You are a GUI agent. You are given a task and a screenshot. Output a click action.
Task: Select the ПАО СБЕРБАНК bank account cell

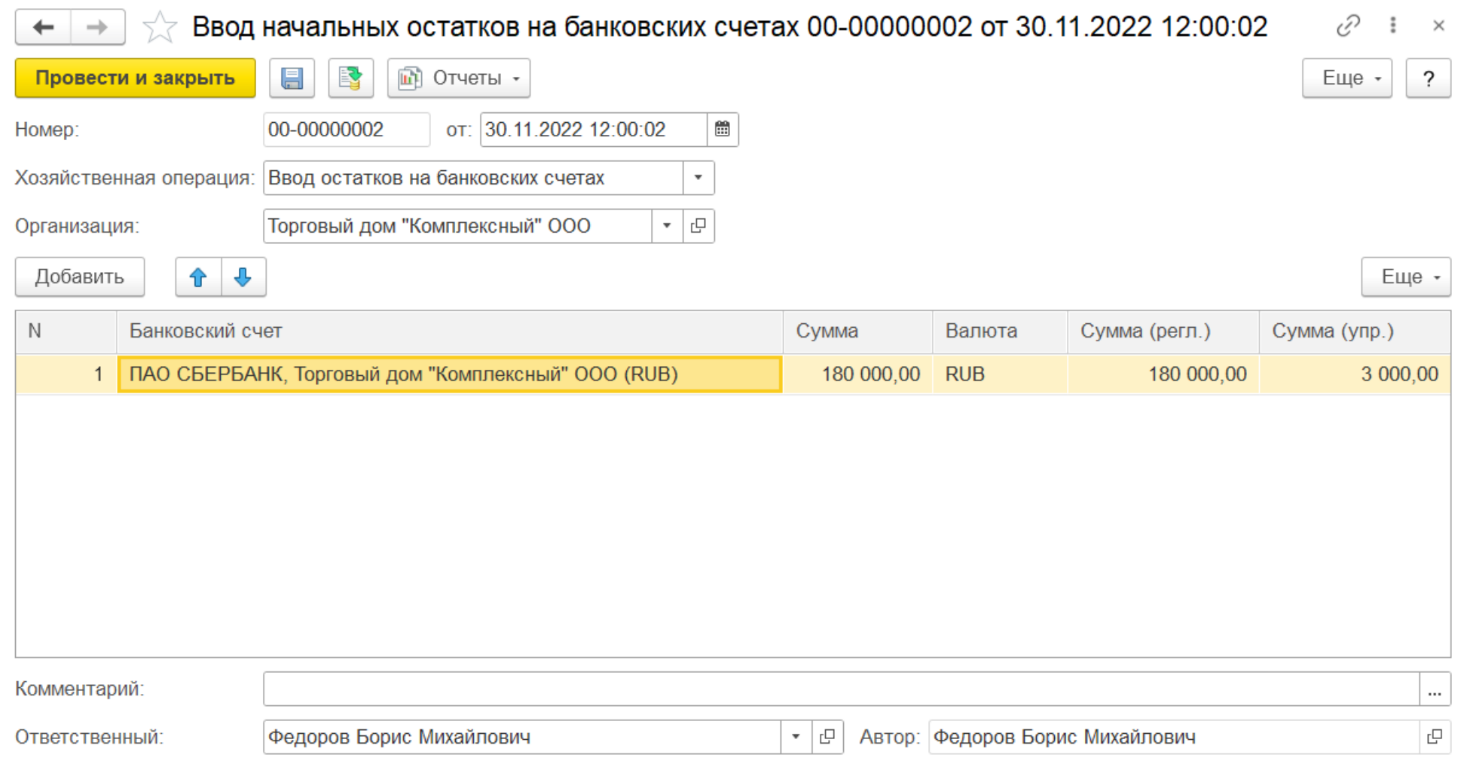tap(449, 375)
